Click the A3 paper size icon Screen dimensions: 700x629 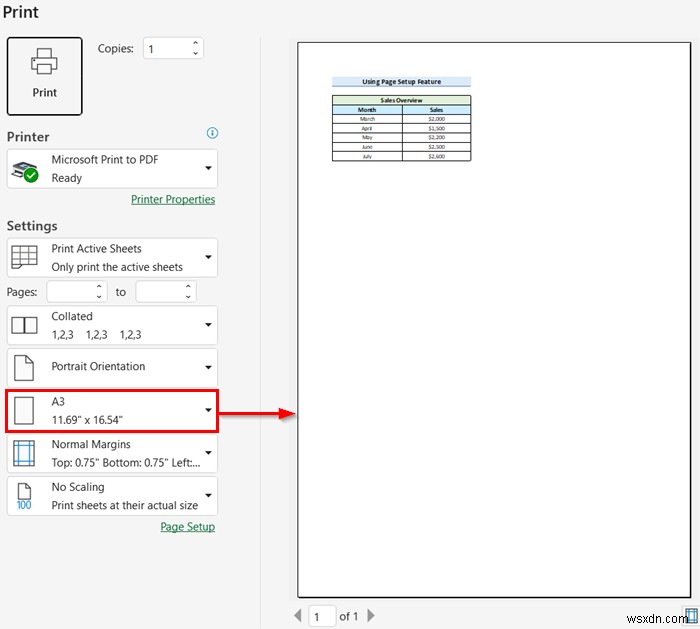[24, 411]
